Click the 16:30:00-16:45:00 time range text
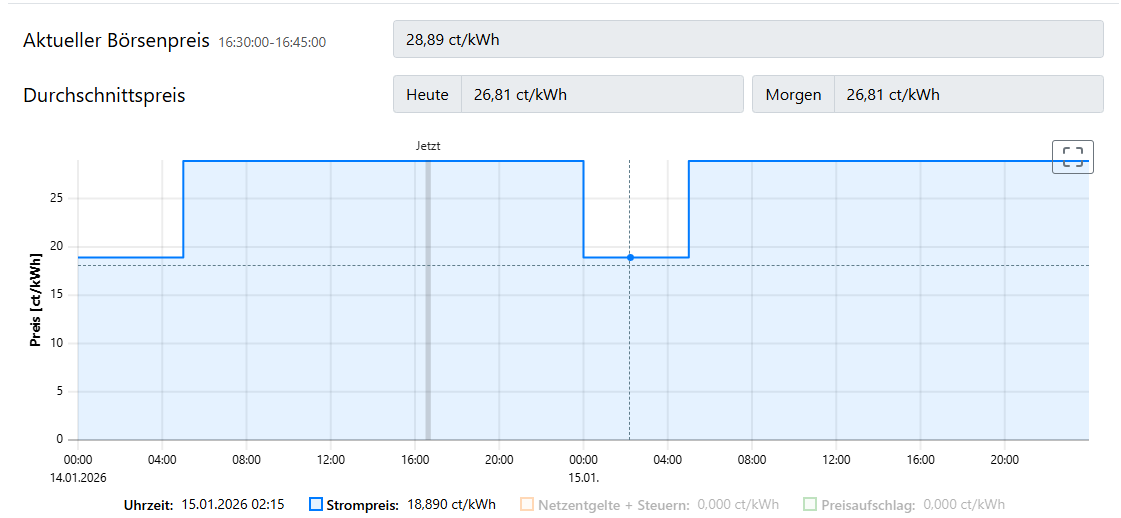This screenshot has width=1121, height=518. pos(272,42)
